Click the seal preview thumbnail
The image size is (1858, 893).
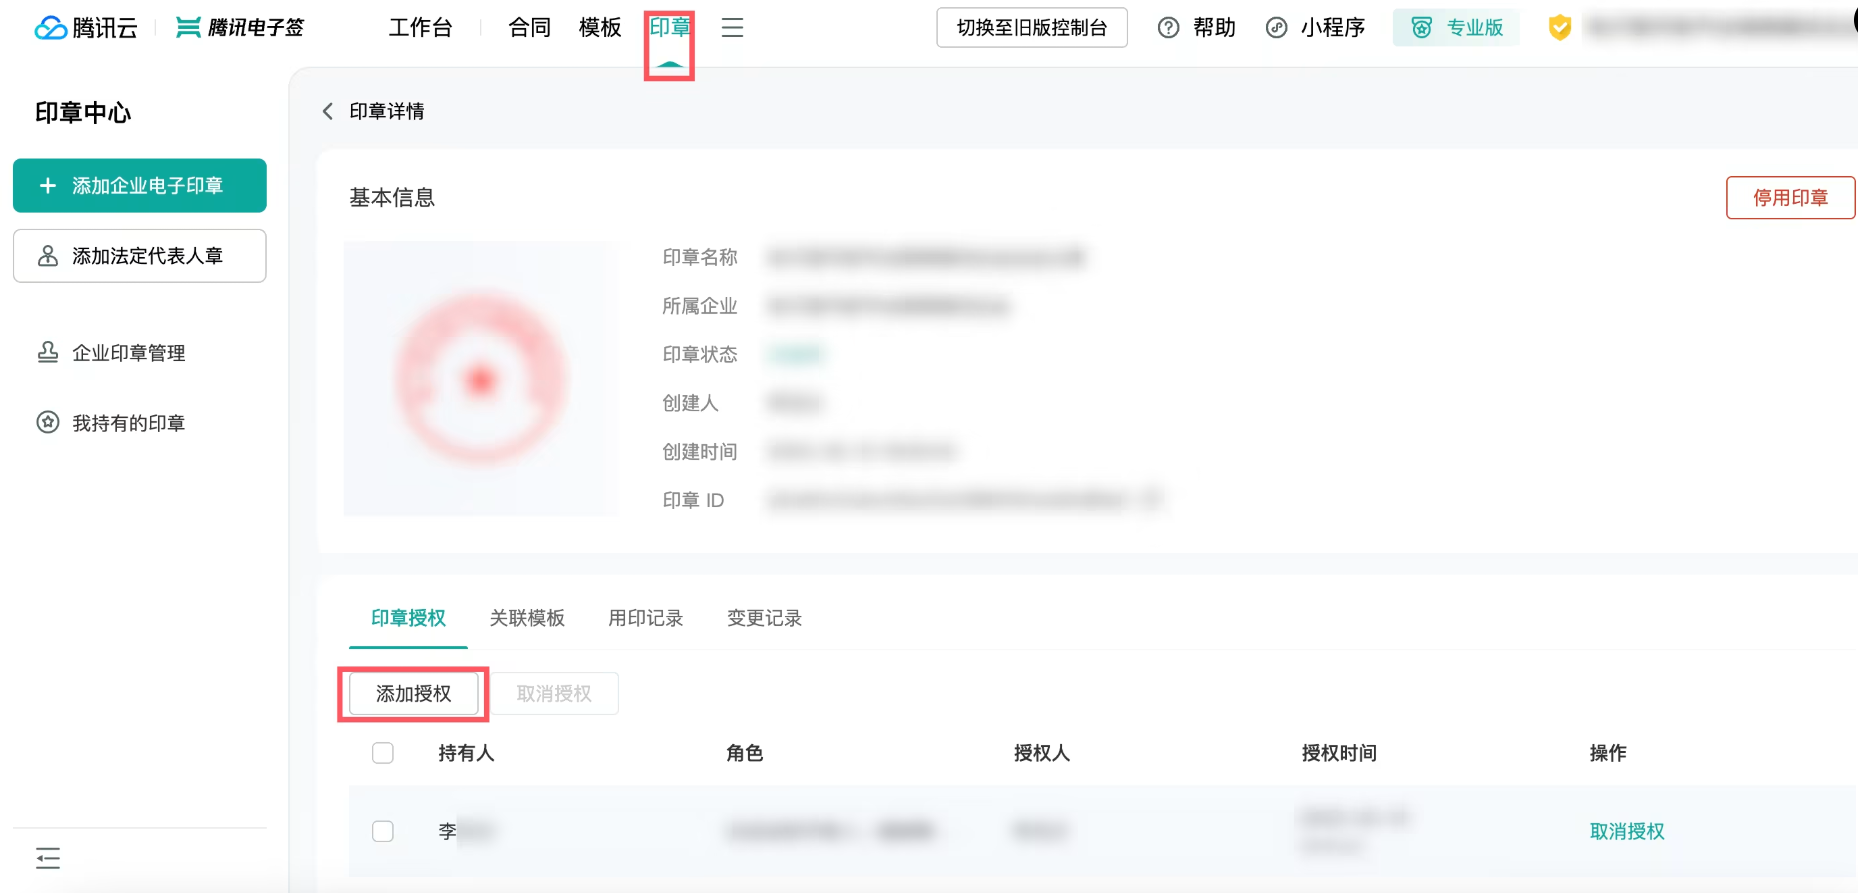pyautogui.click(x=481, y=378)
